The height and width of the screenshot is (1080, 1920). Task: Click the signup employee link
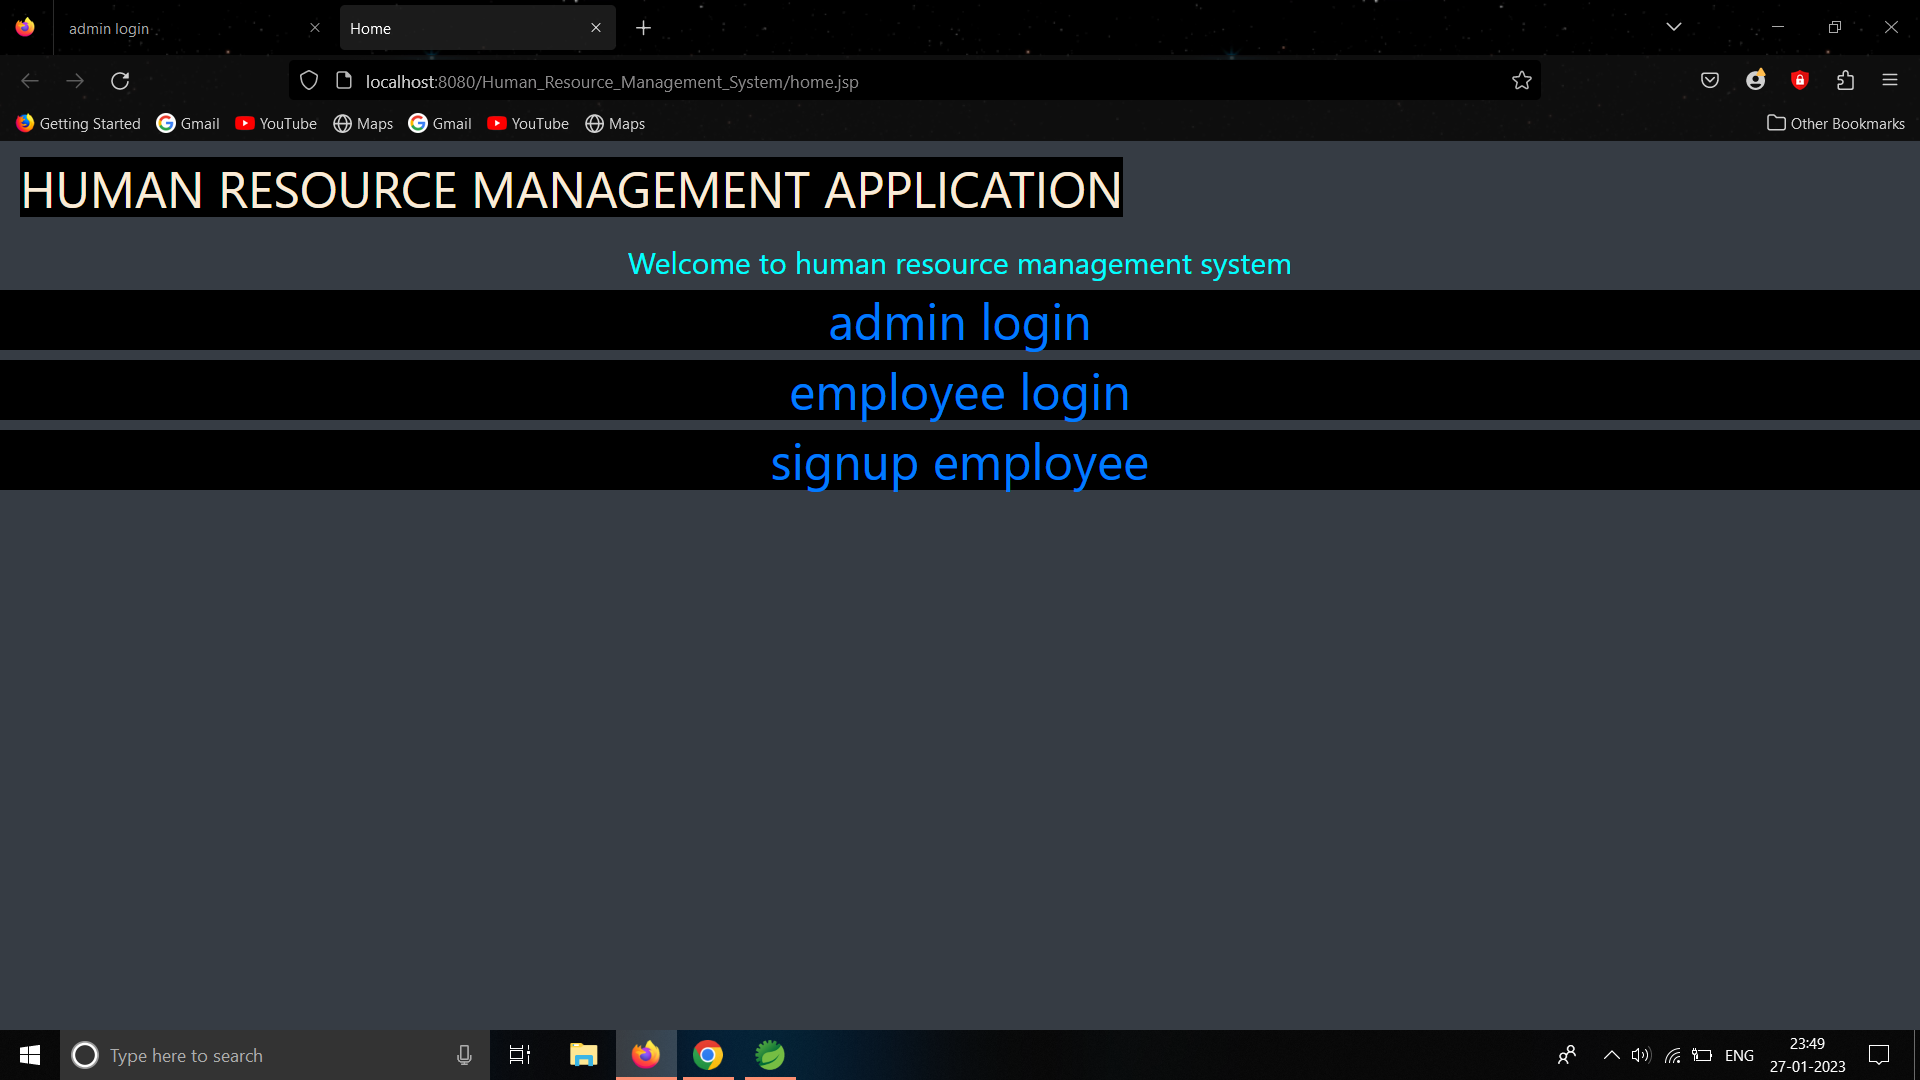959,462
